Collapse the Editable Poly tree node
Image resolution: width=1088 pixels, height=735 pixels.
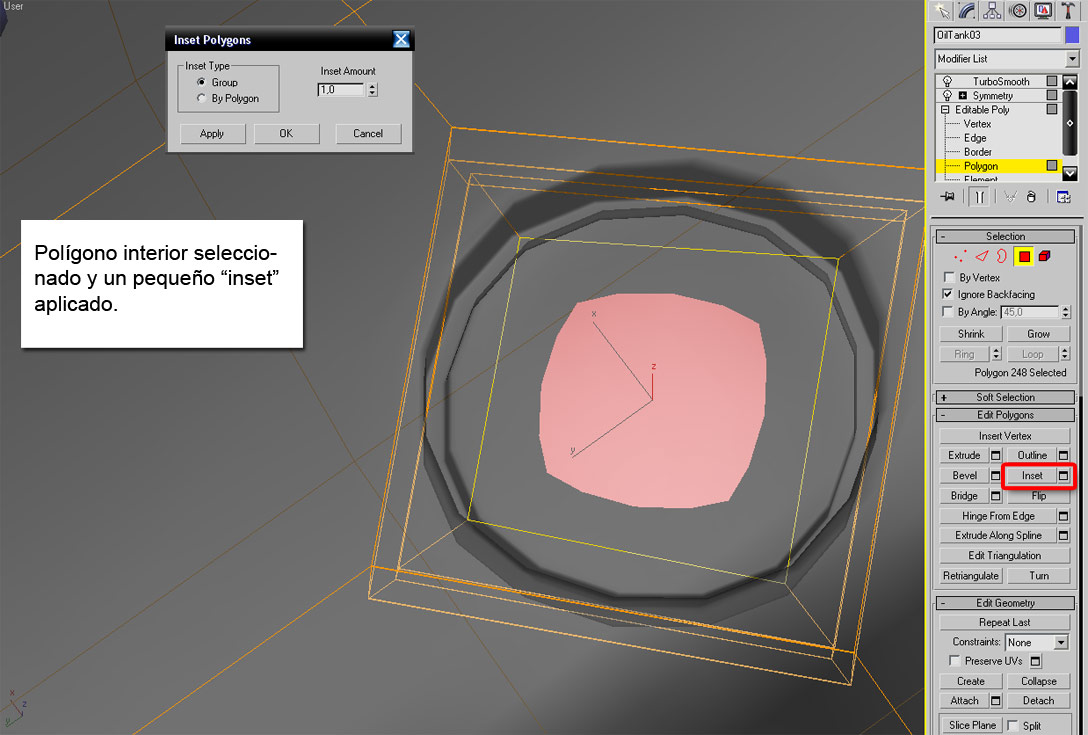[x=945, y=110]
